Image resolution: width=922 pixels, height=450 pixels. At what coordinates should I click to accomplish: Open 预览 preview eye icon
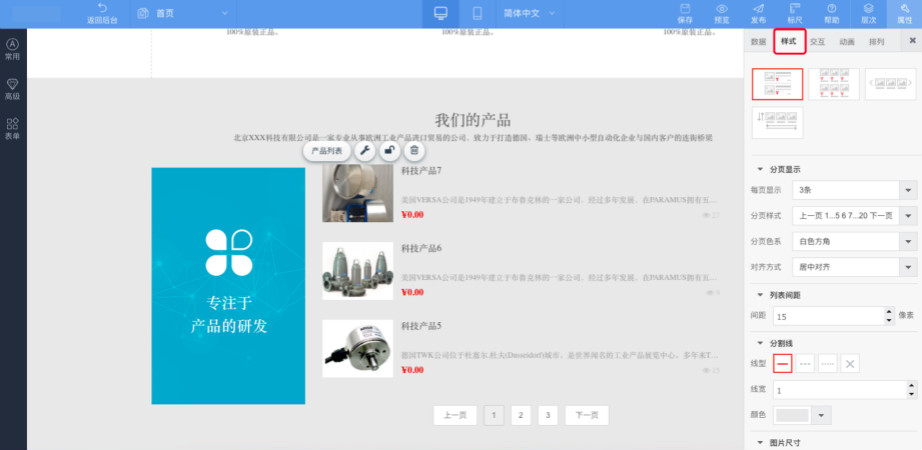tap(722, 13)
